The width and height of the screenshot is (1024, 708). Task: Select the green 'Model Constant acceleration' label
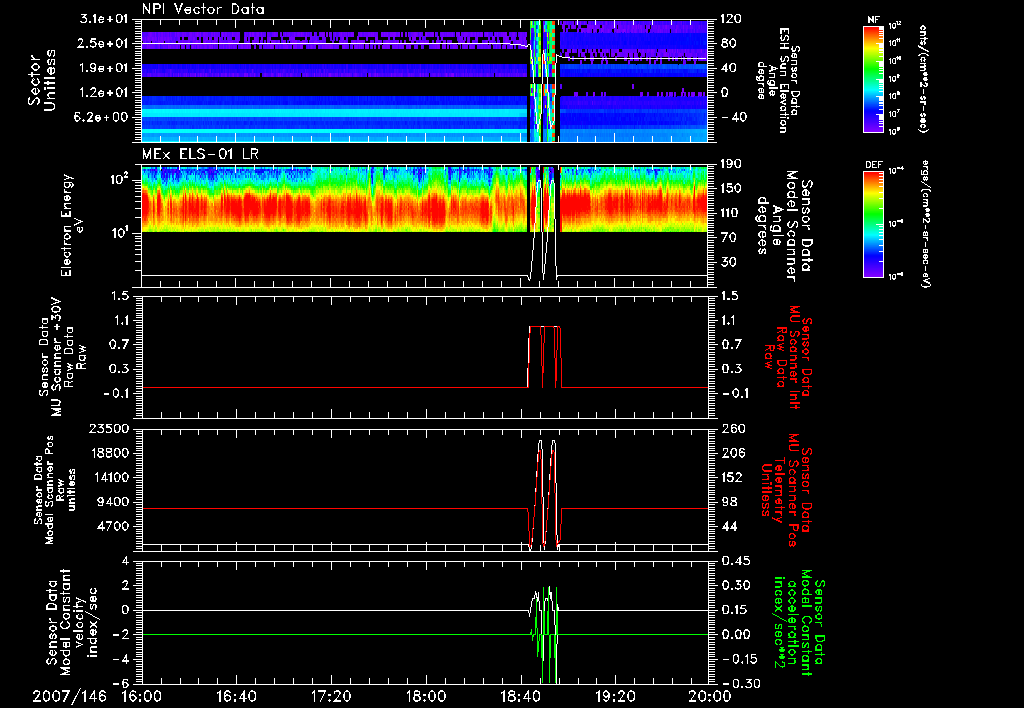800,622
